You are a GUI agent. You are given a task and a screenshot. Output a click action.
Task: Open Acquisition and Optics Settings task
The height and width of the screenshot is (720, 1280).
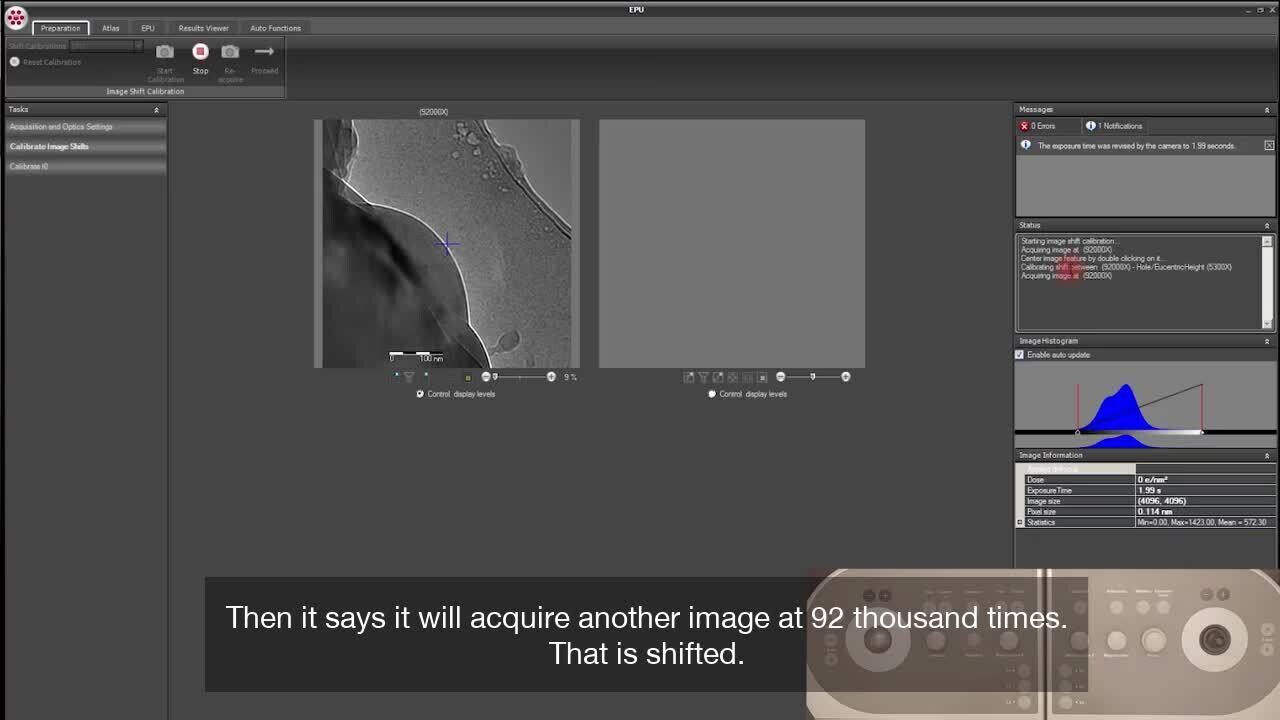point(61,127)
